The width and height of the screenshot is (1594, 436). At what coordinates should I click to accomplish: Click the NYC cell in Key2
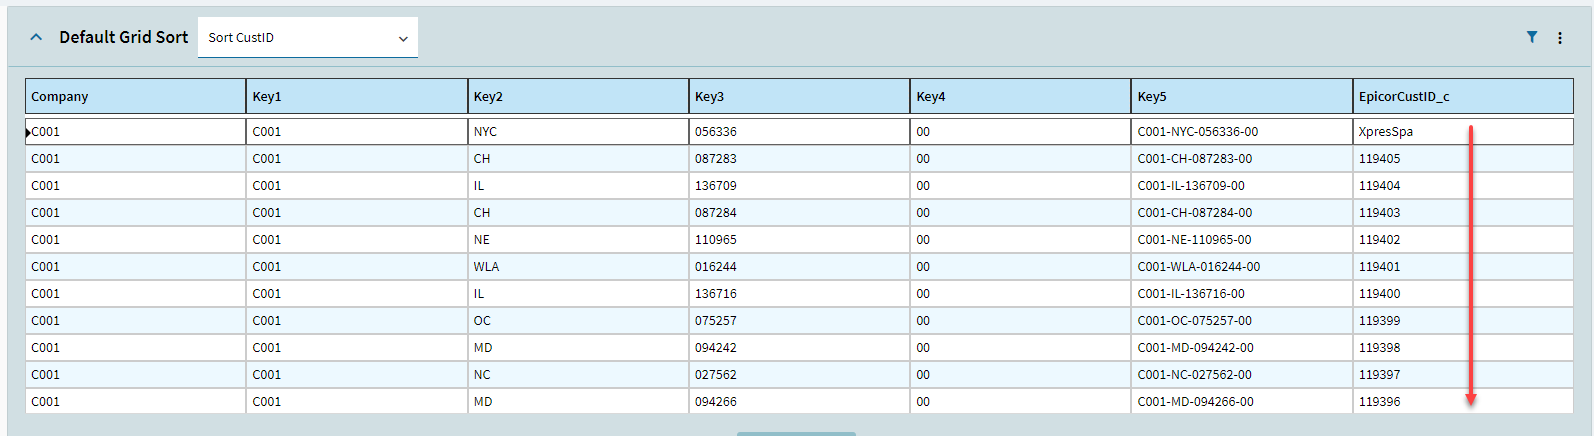click(x=578, y=132)
